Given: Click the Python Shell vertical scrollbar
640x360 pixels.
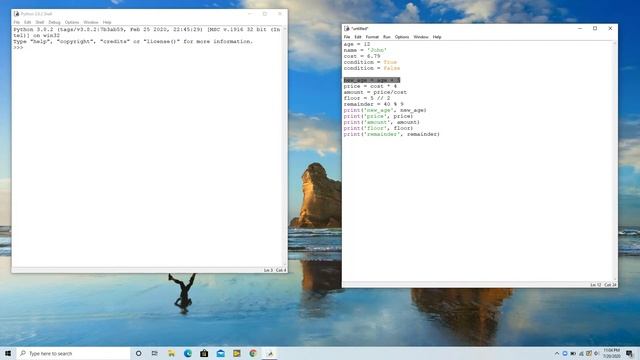Looking at the screenshot, I should 285,147.
